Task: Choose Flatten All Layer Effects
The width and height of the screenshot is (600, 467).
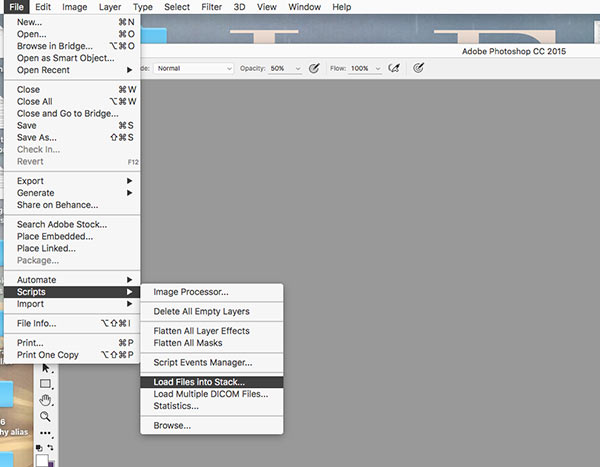Action: click(212, 331)
